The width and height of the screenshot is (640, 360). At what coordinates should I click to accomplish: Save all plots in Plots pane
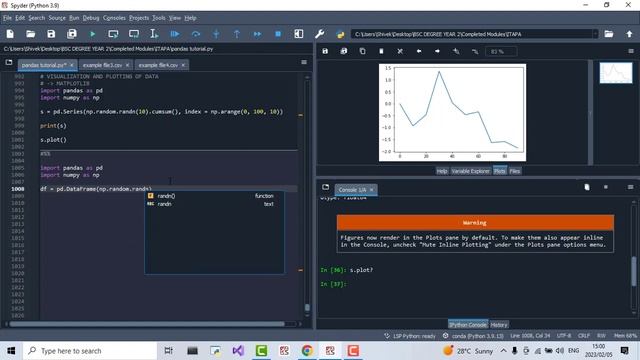[x=344, y=51]
